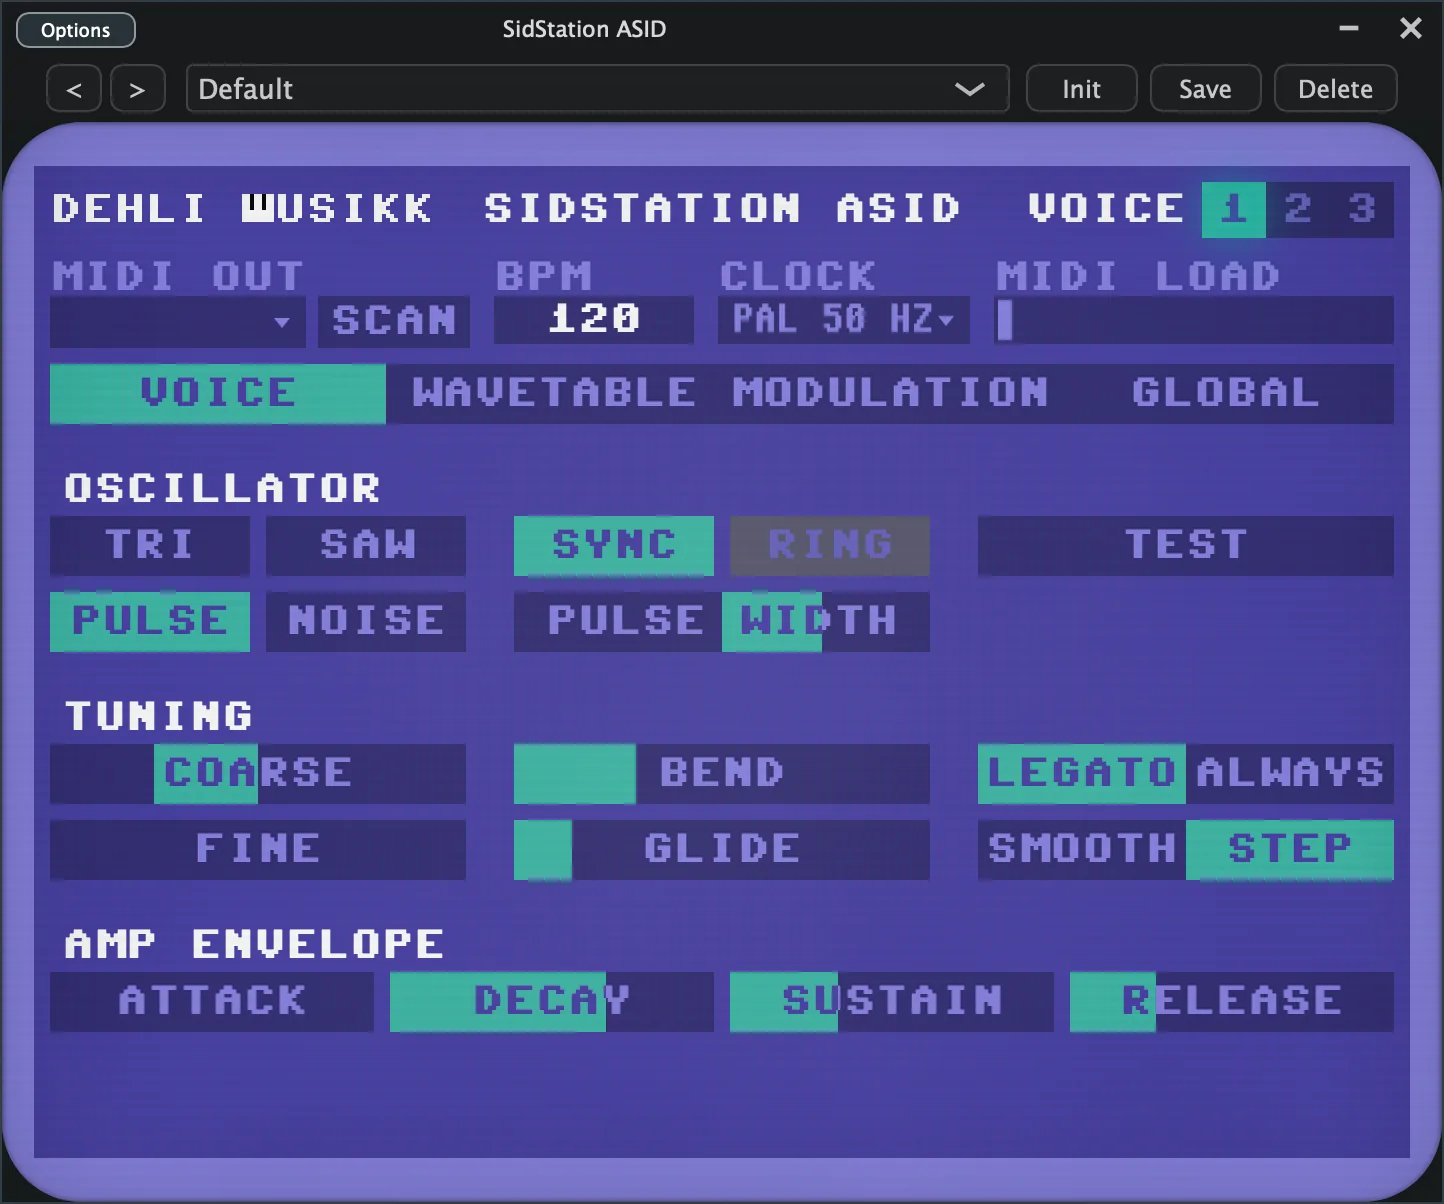Adjust the Coarse tuning slider

point(258,773)
